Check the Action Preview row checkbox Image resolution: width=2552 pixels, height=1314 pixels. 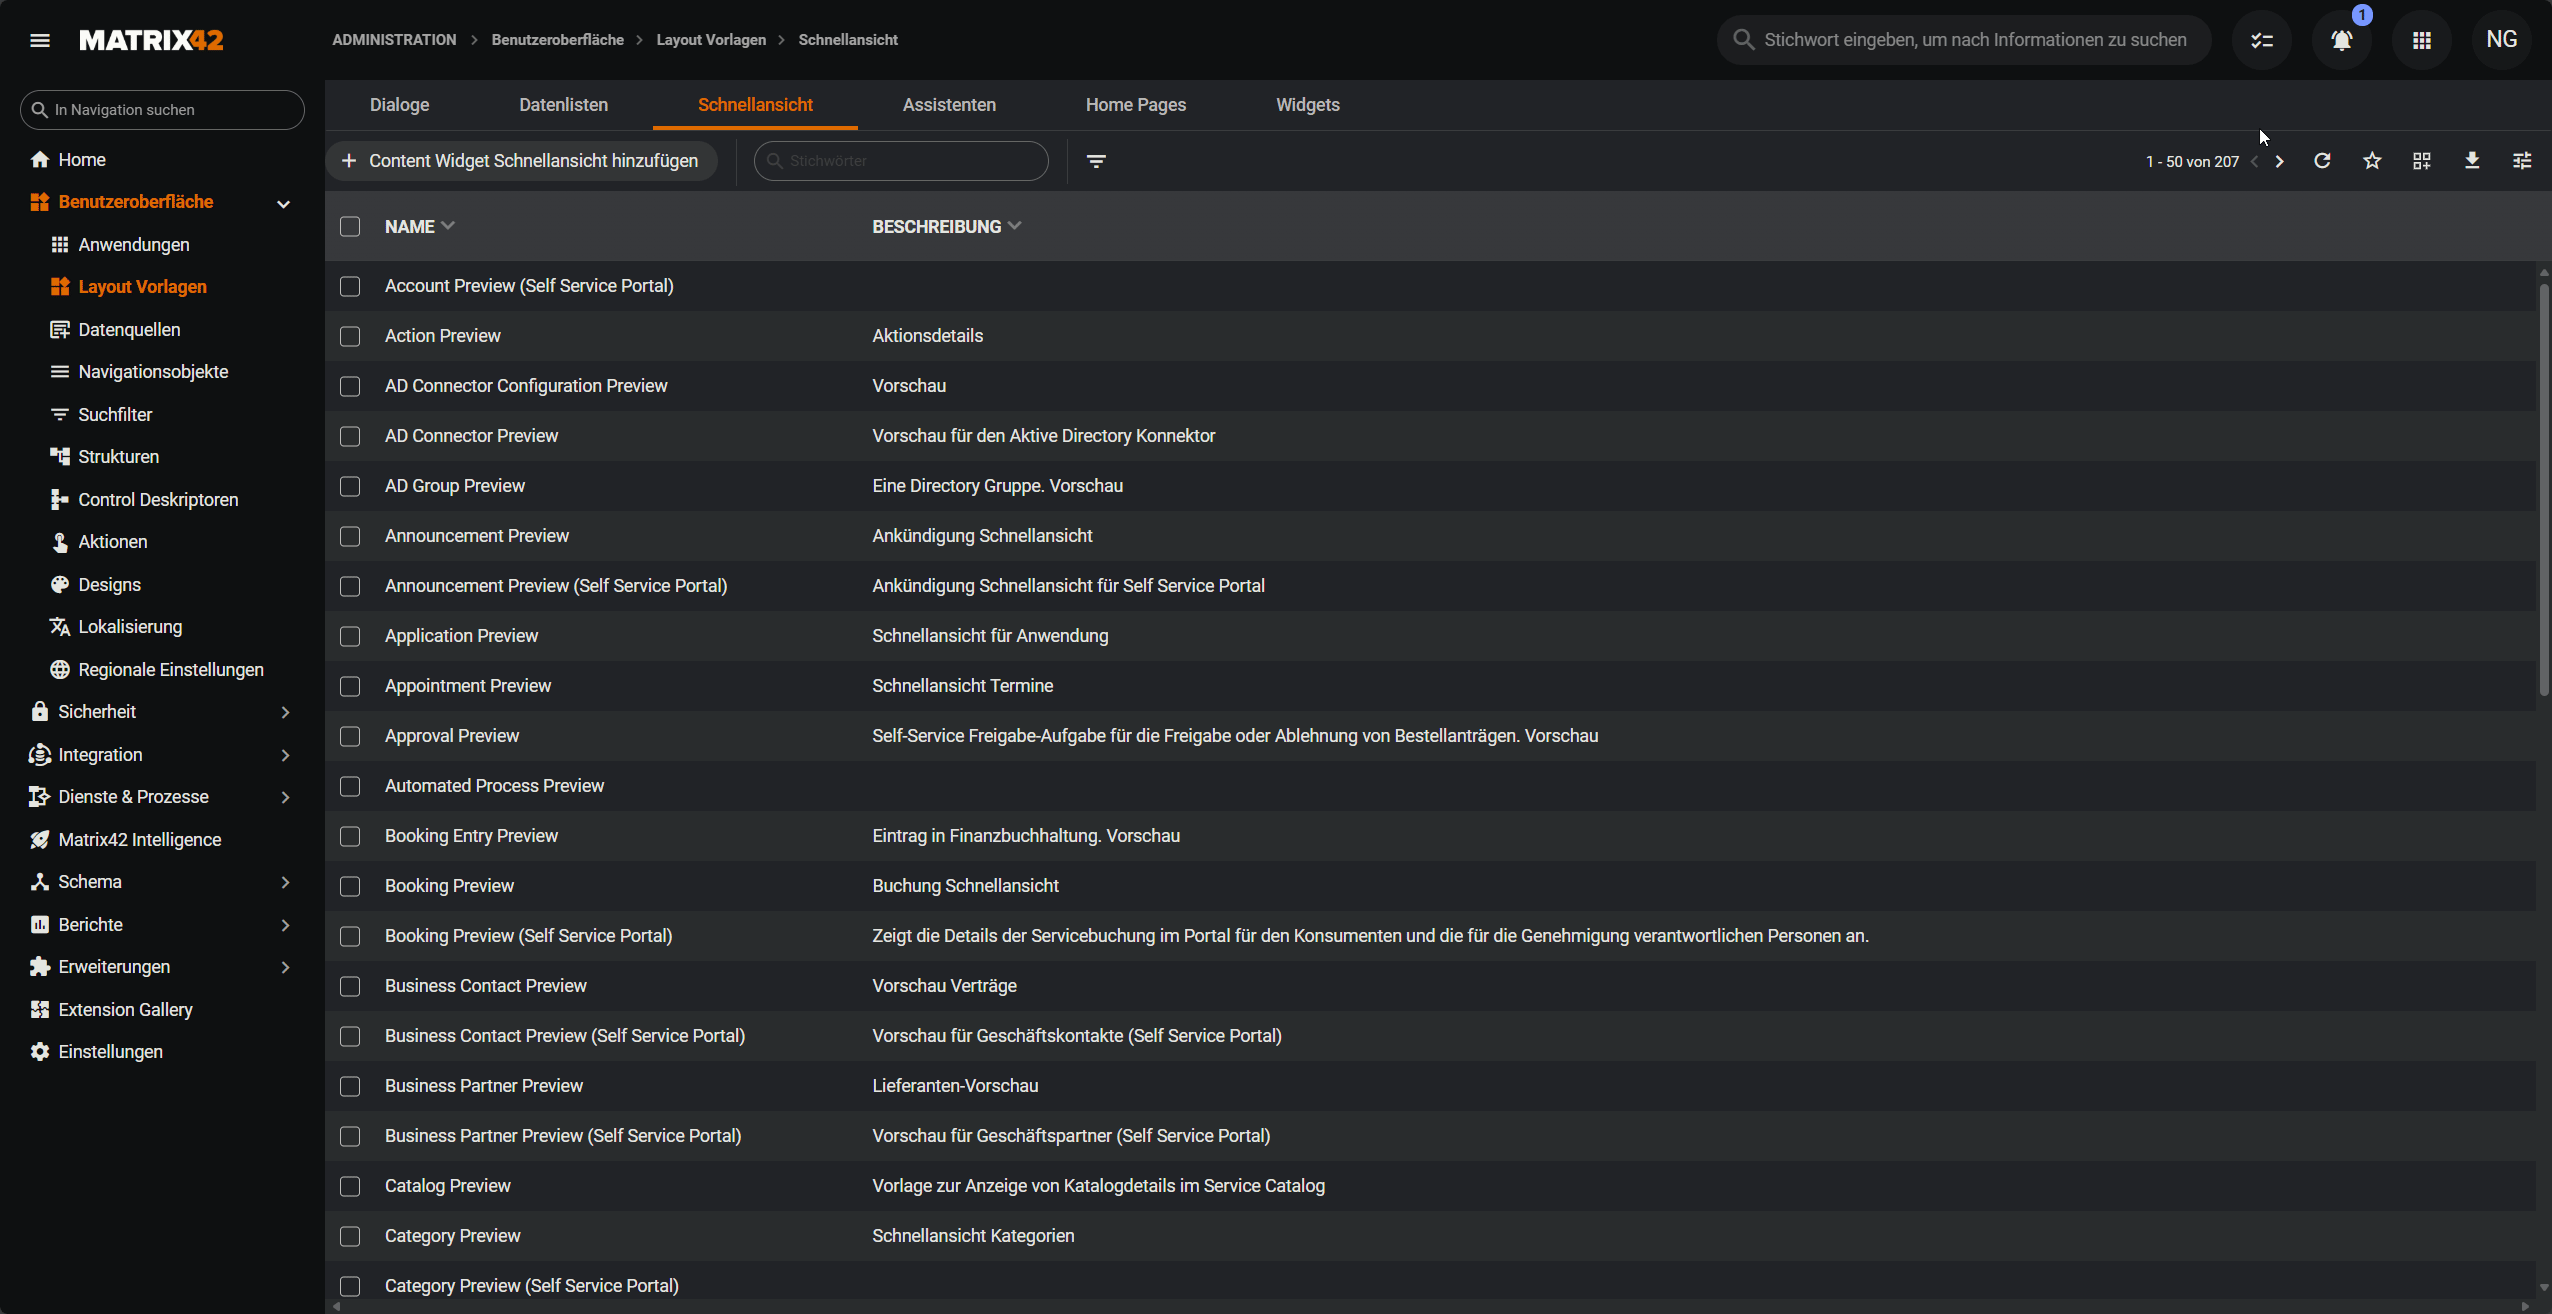coord(350,336)
